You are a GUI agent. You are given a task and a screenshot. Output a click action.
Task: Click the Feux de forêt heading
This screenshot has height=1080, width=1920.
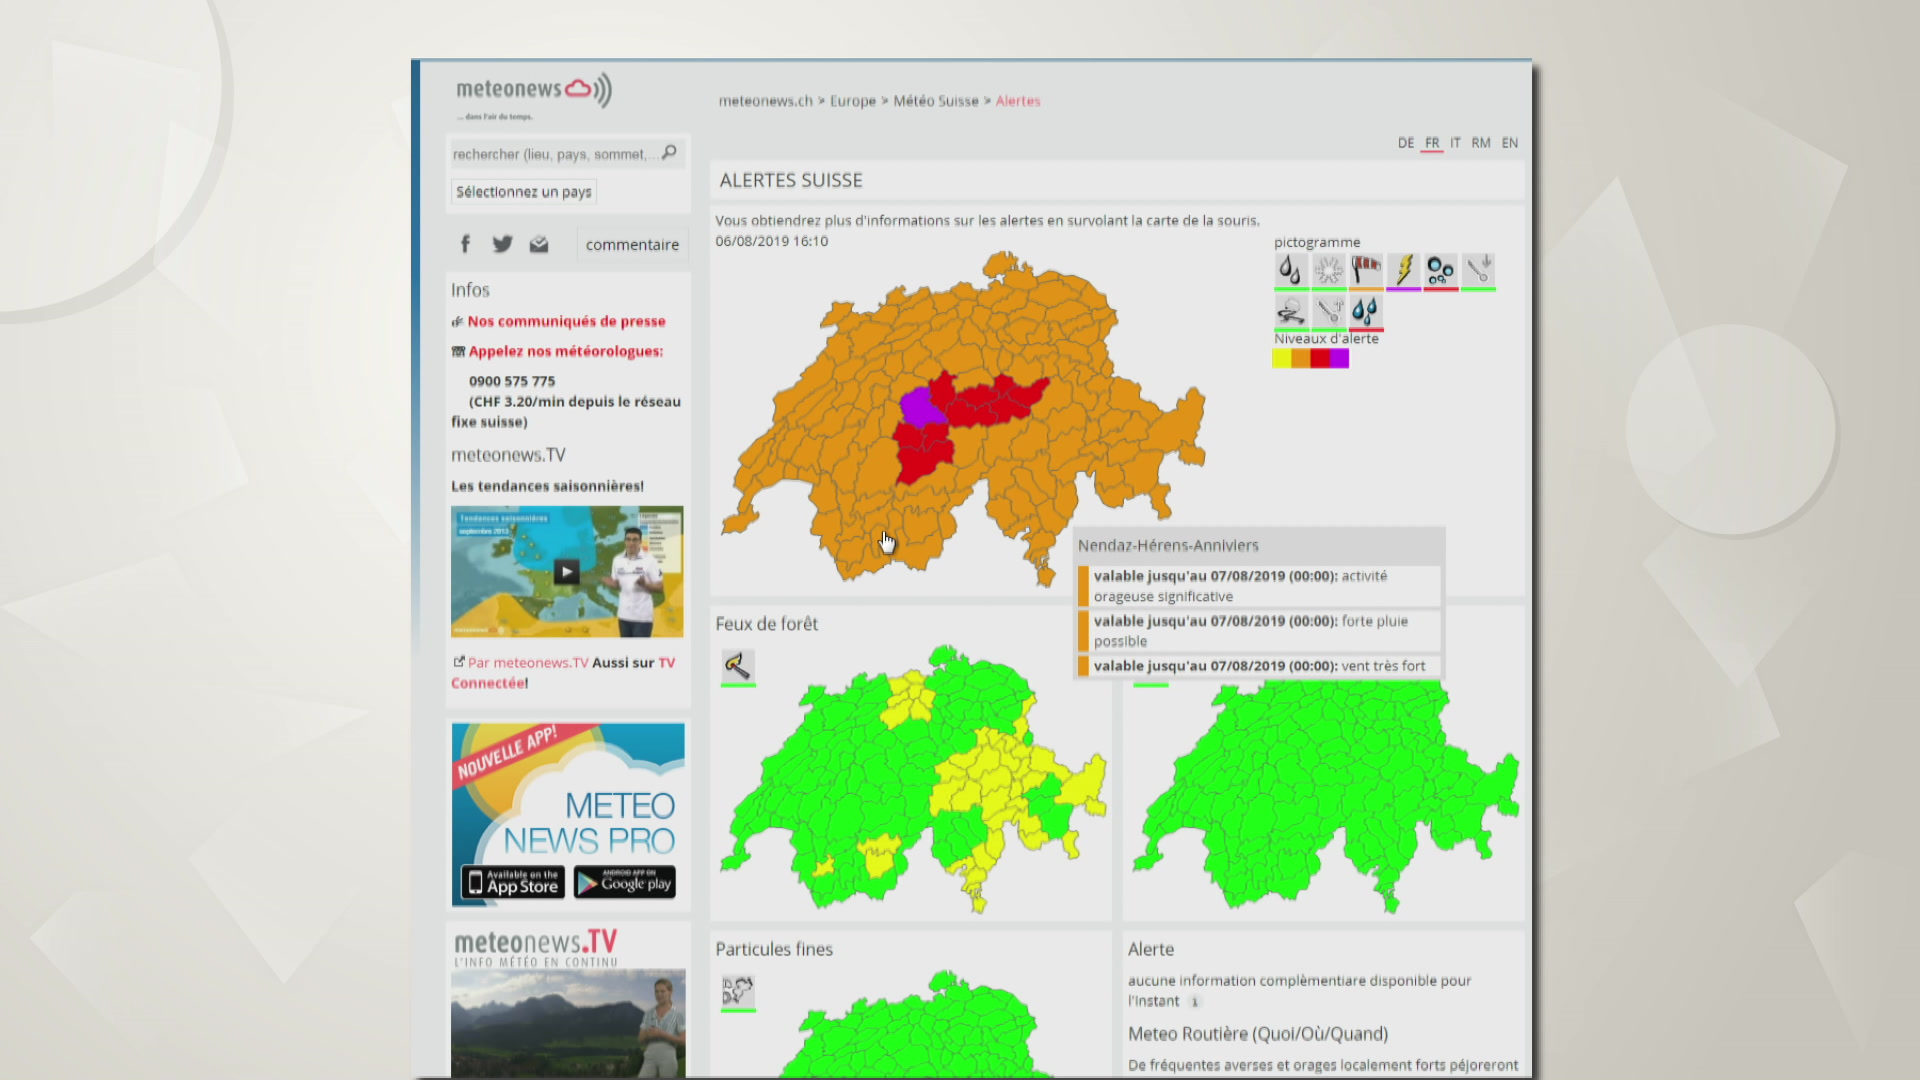tap(766, 624)
